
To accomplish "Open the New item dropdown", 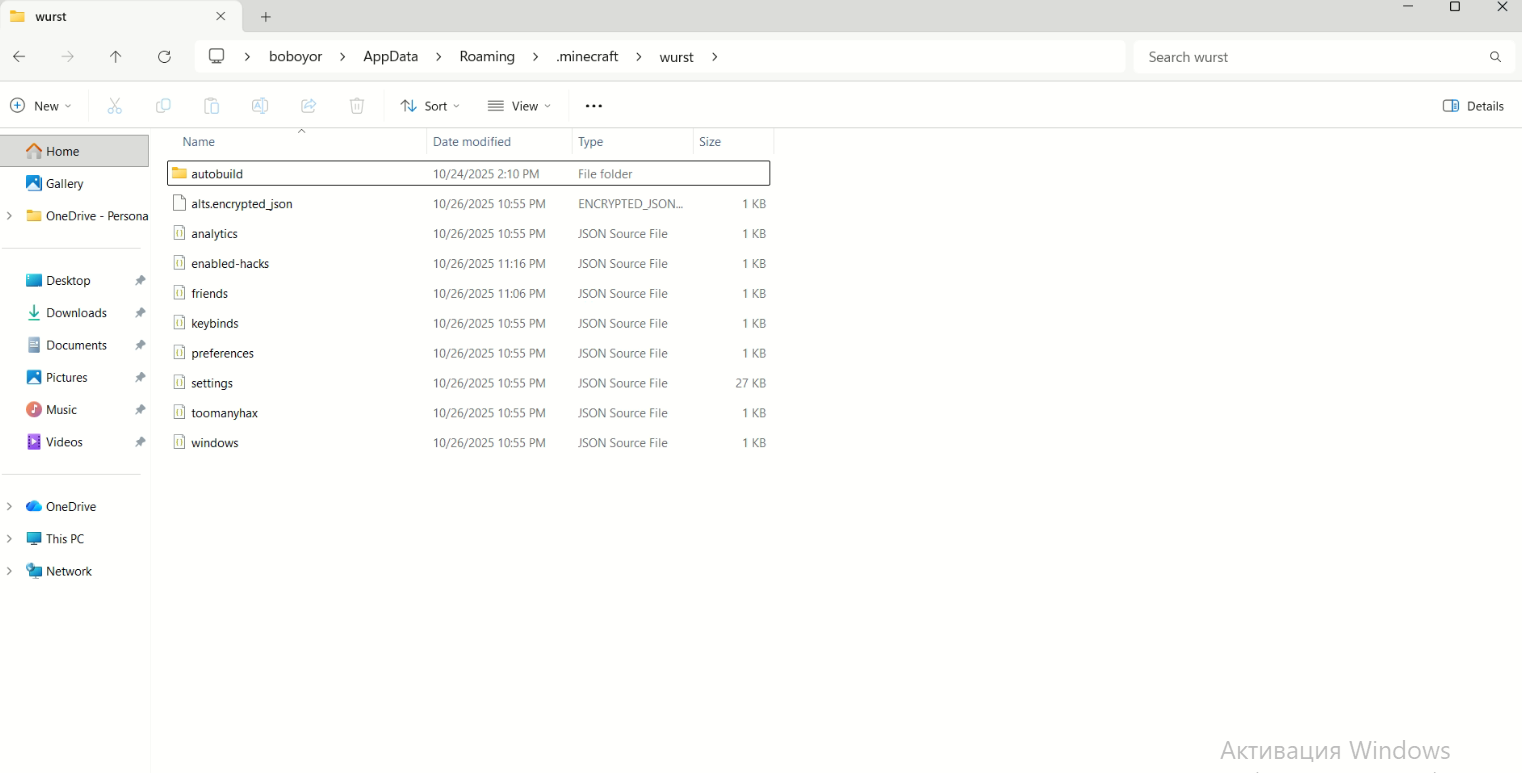I will click(41, 106).
